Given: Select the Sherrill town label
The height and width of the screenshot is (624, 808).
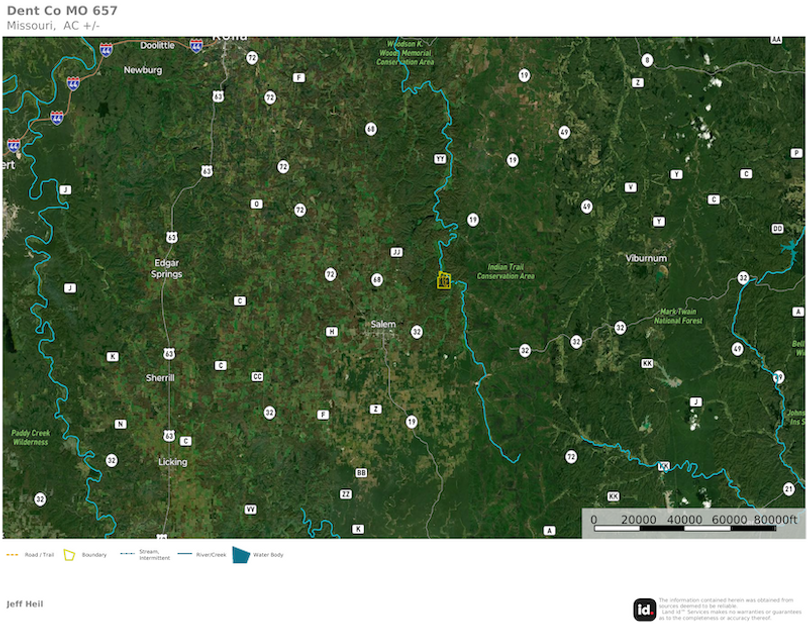Looking at the screenshot, I should tap(160, 378).
